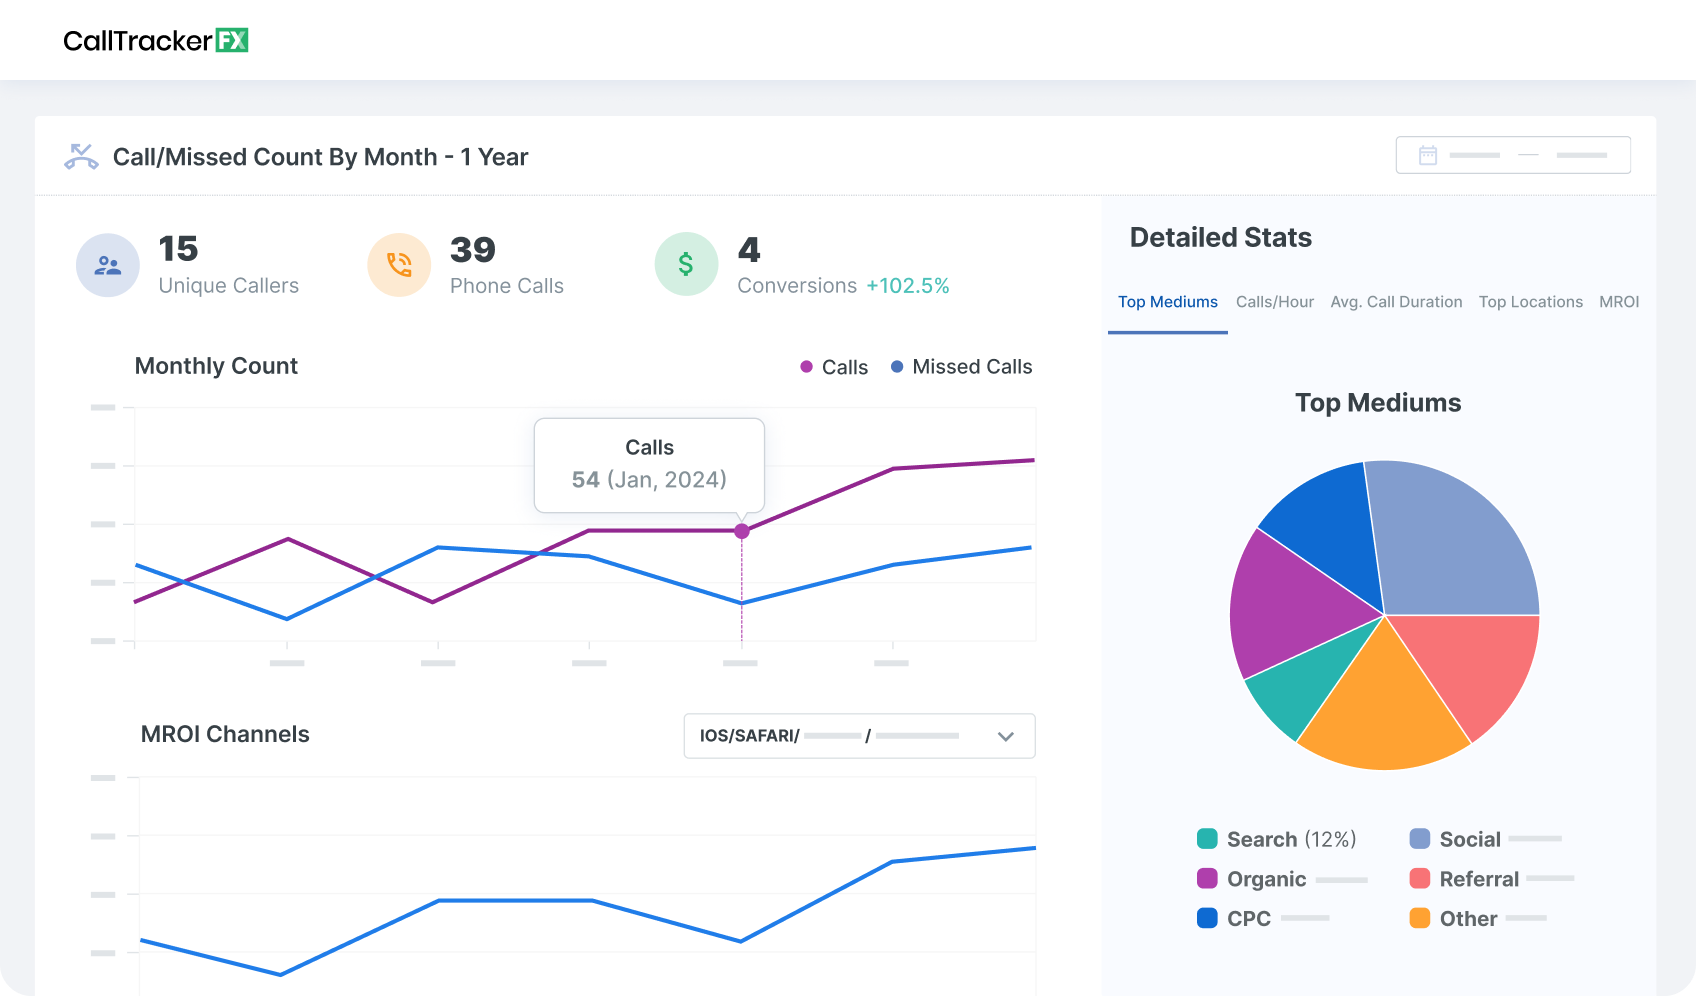
Task: Click the +102.5% conversions change indicator
Action: point(910,285)
